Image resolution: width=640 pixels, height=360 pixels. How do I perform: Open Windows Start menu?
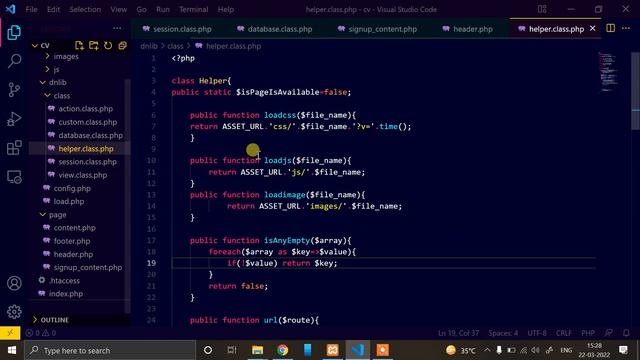click(x=11, y=350)
